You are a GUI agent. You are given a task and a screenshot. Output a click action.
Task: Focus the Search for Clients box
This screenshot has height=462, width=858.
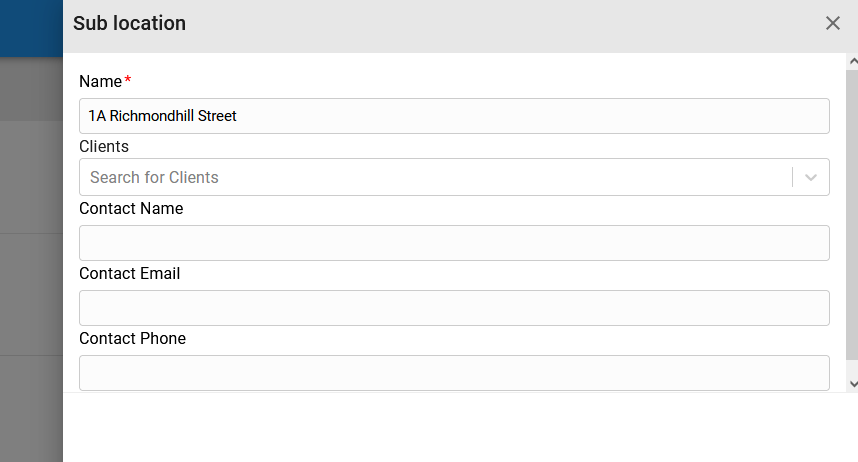(436, 177)
